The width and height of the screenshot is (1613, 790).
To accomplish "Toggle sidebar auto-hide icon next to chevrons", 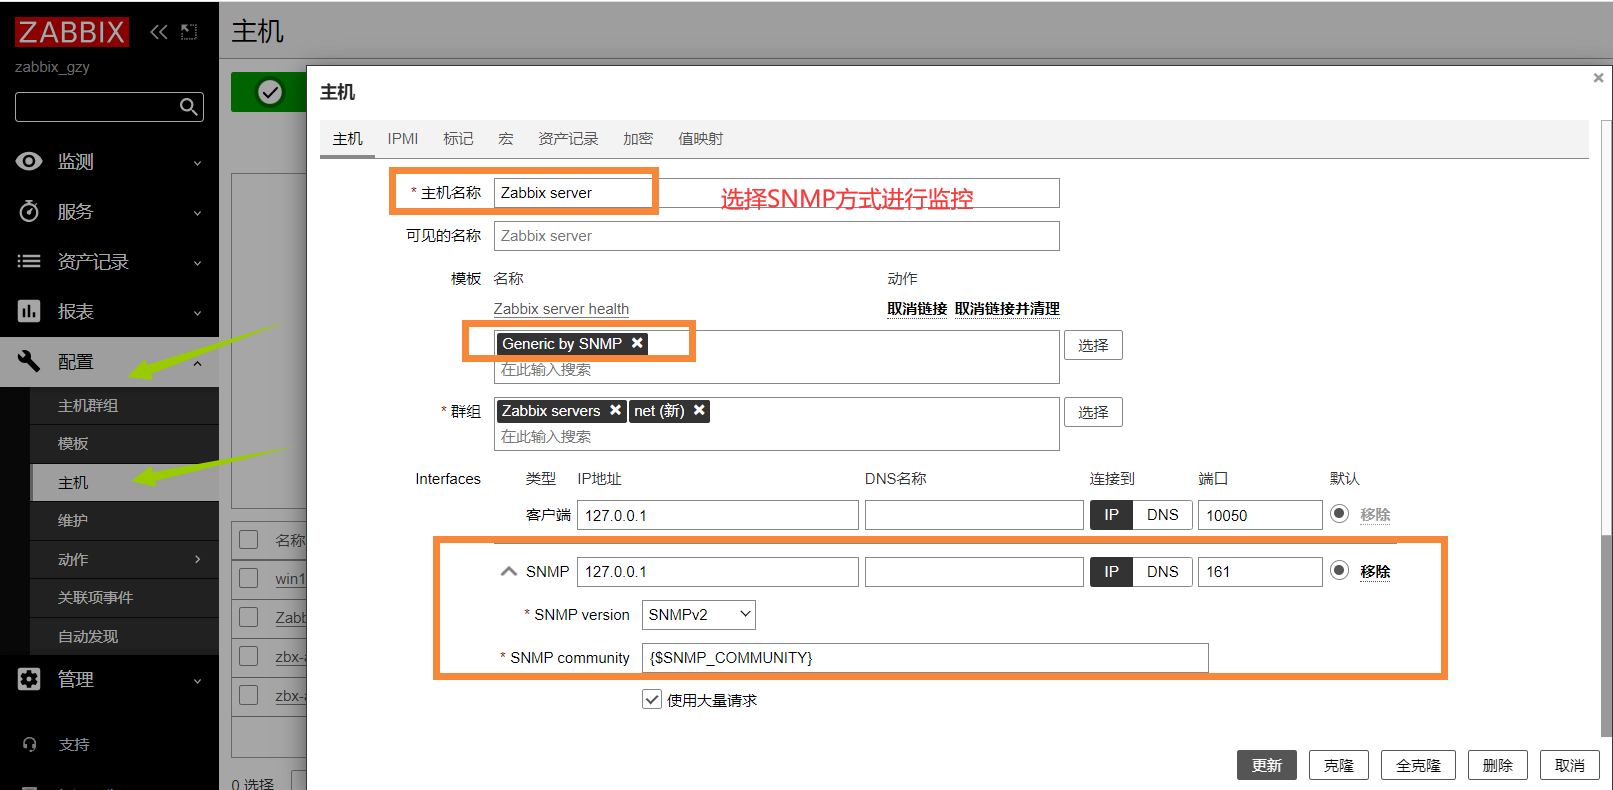I will click(x=189, y=32).
